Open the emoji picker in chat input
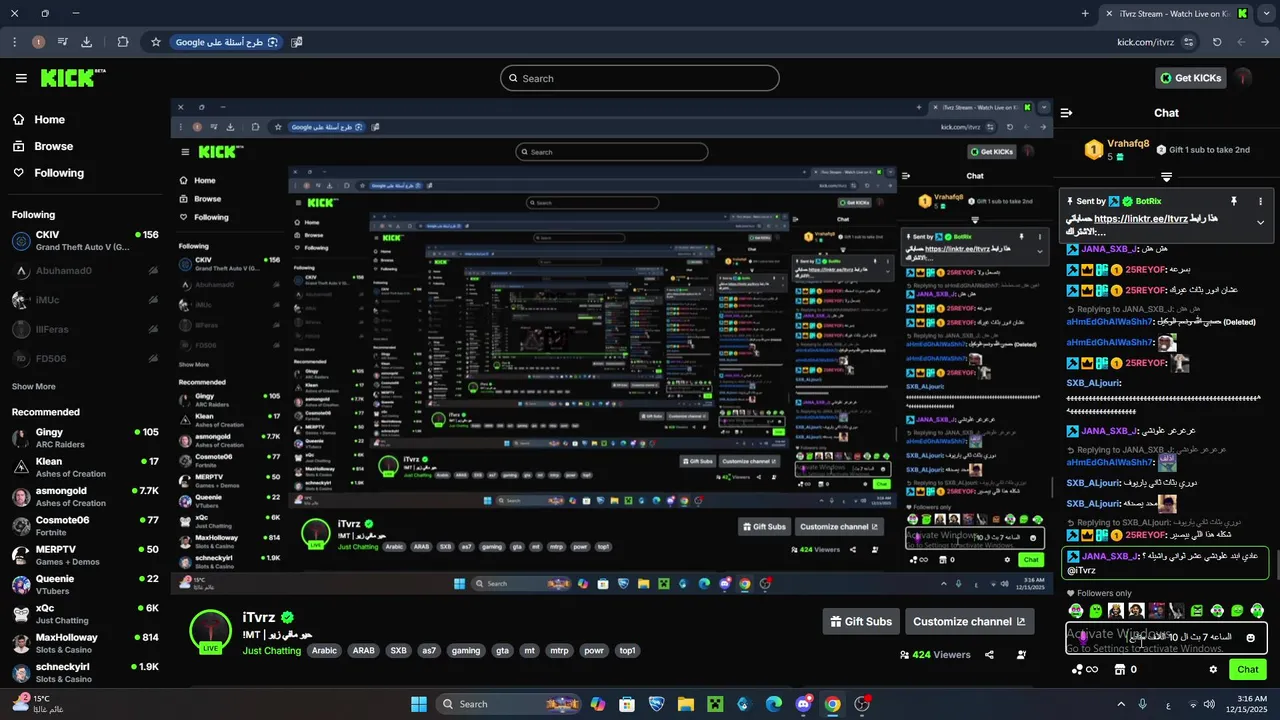 point(1250,638)
